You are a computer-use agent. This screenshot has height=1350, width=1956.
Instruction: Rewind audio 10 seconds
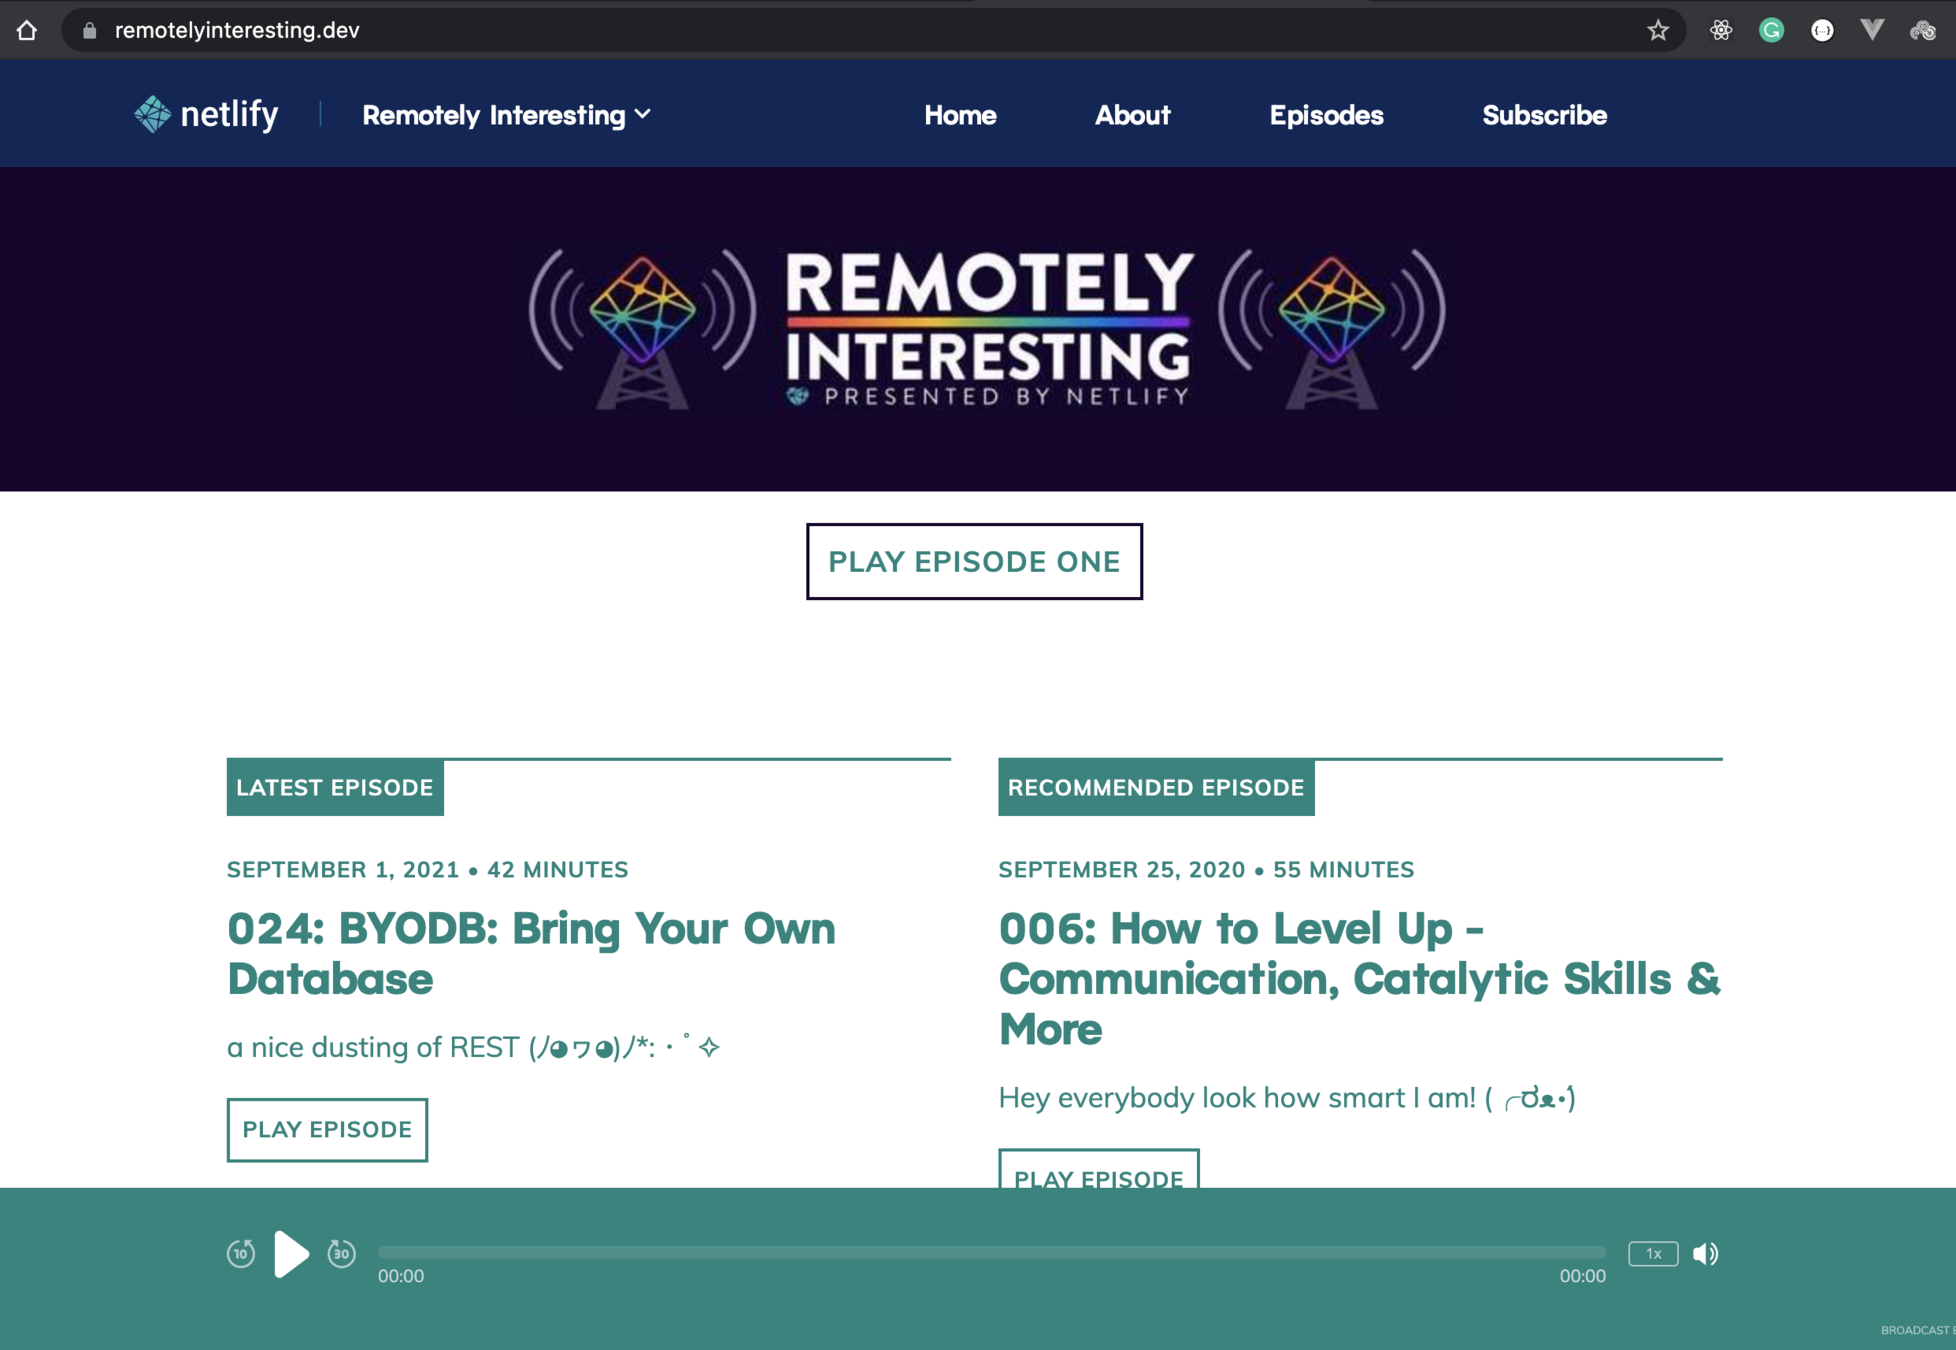pos(241,1253)
